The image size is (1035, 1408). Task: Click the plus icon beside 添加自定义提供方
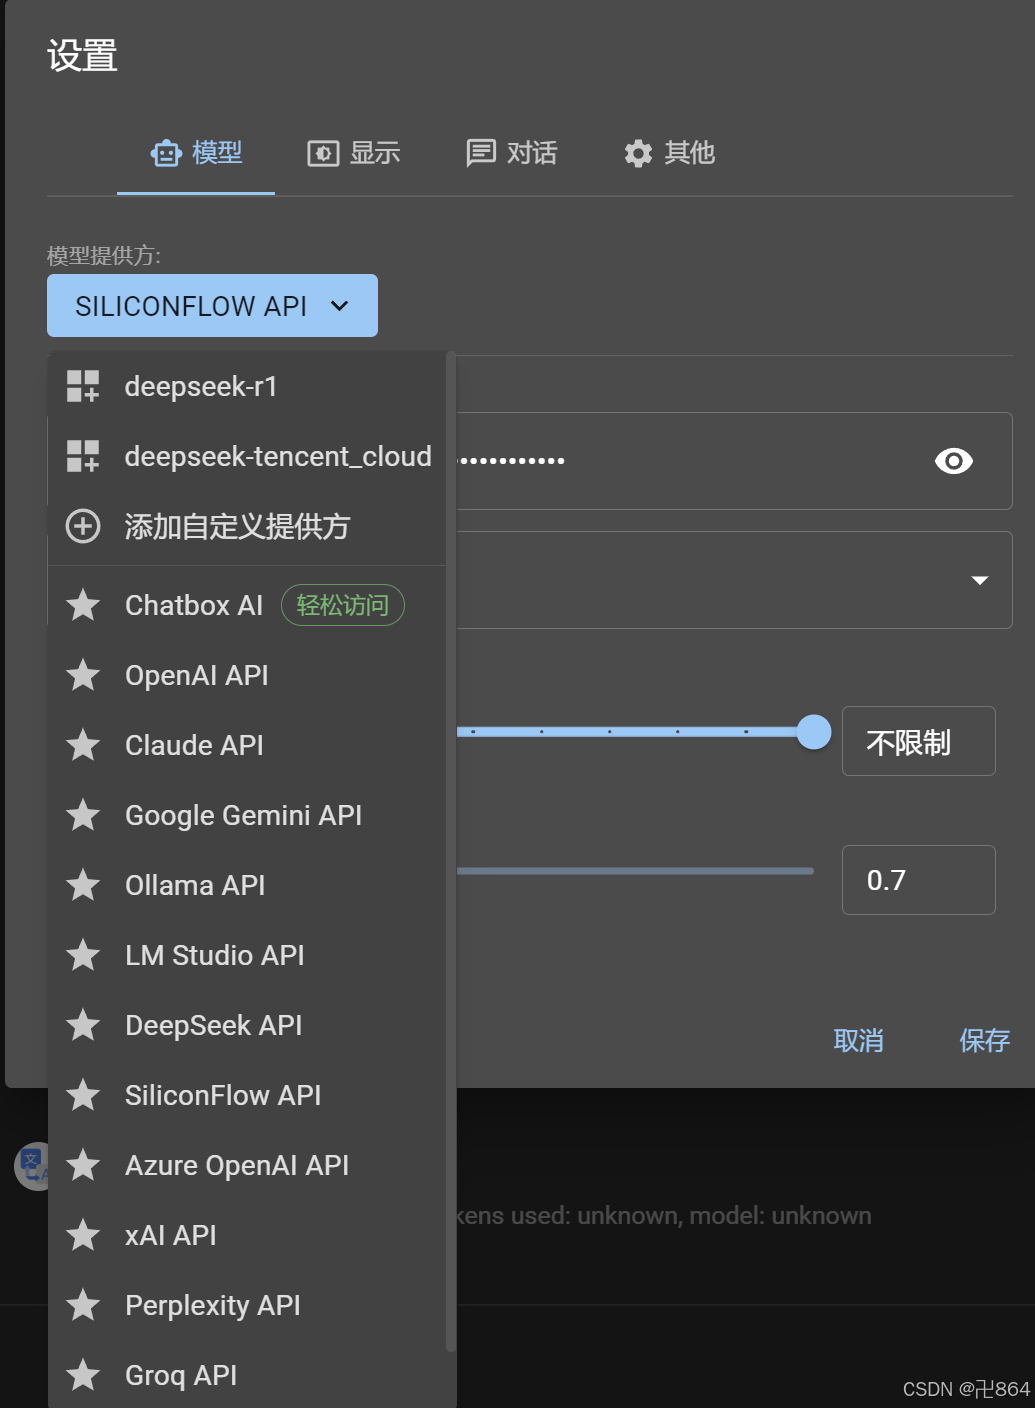(x=83, y=526)
